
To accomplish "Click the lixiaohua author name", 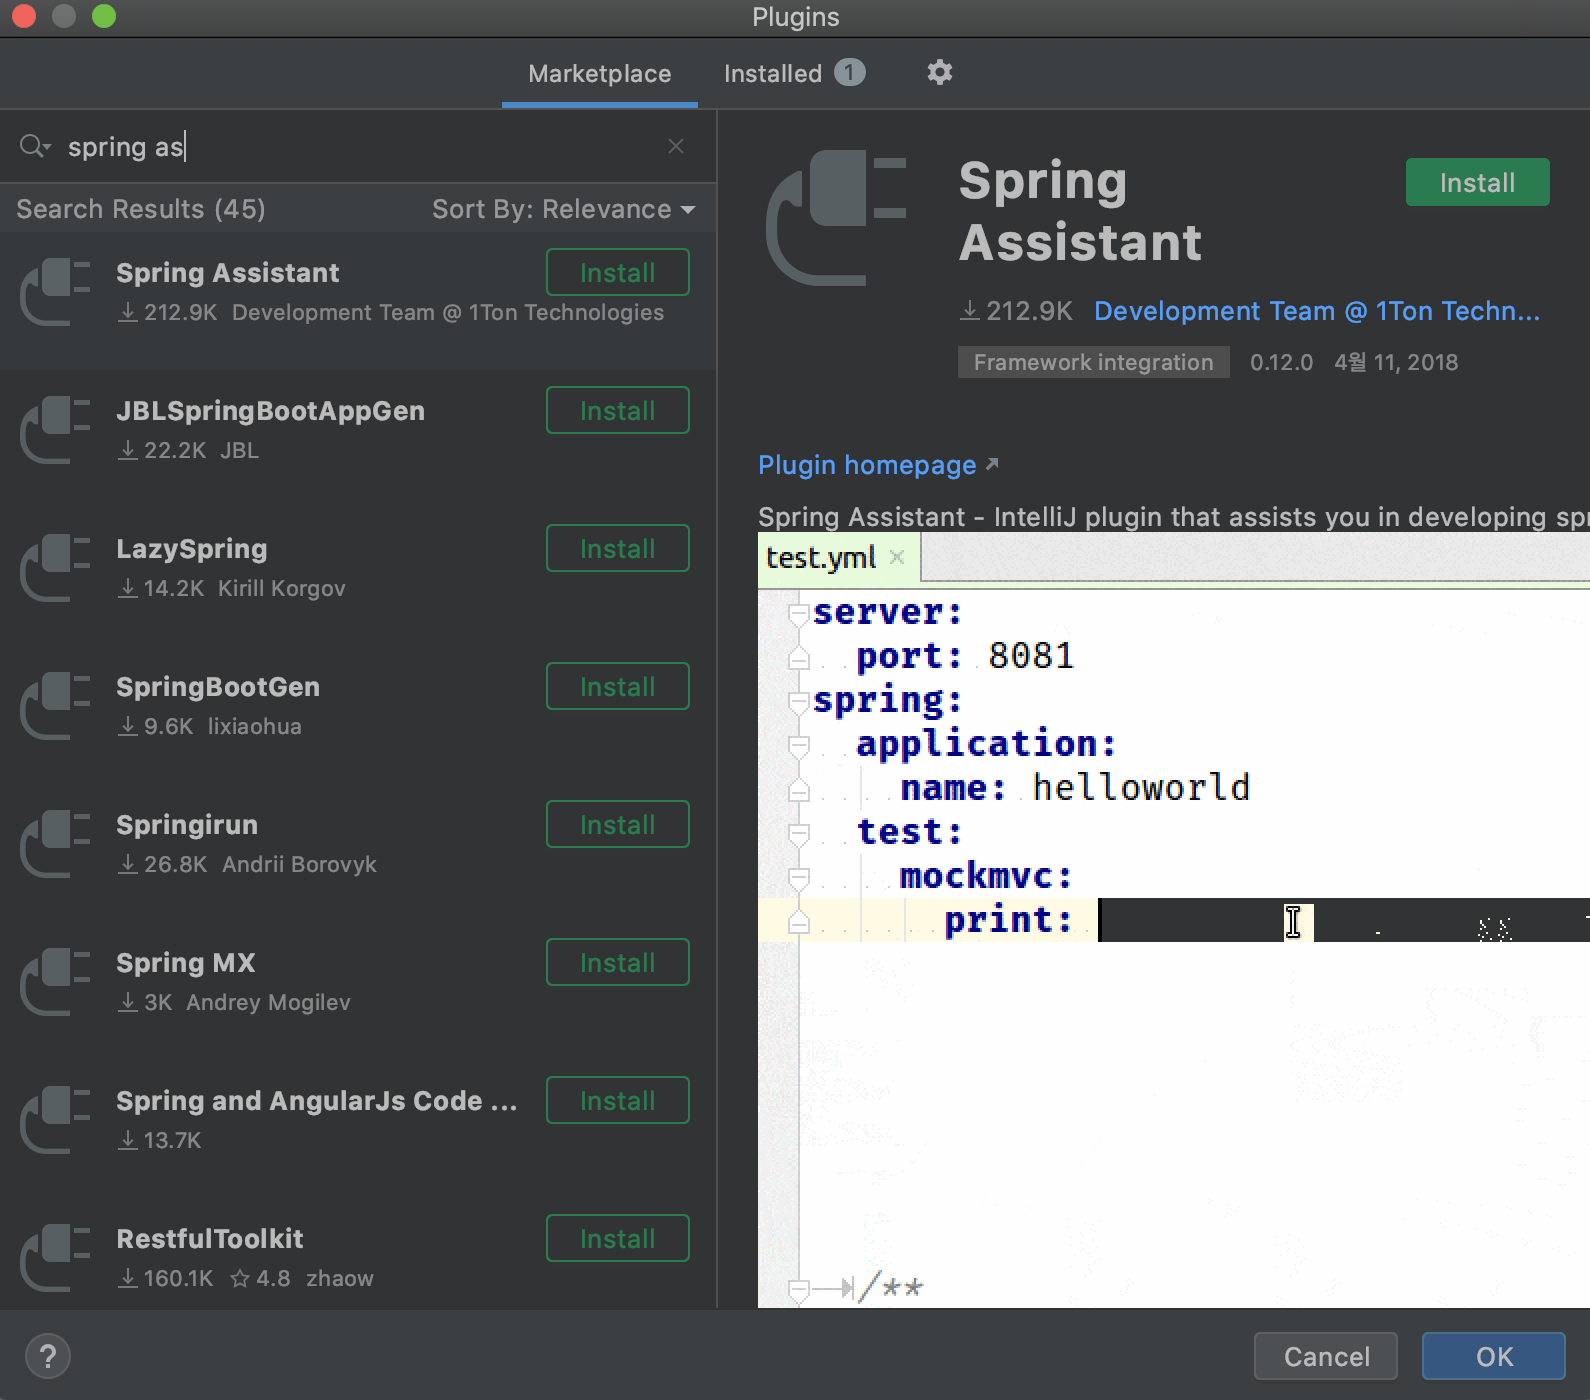I will pyautogui.click(x=254, y=726).
